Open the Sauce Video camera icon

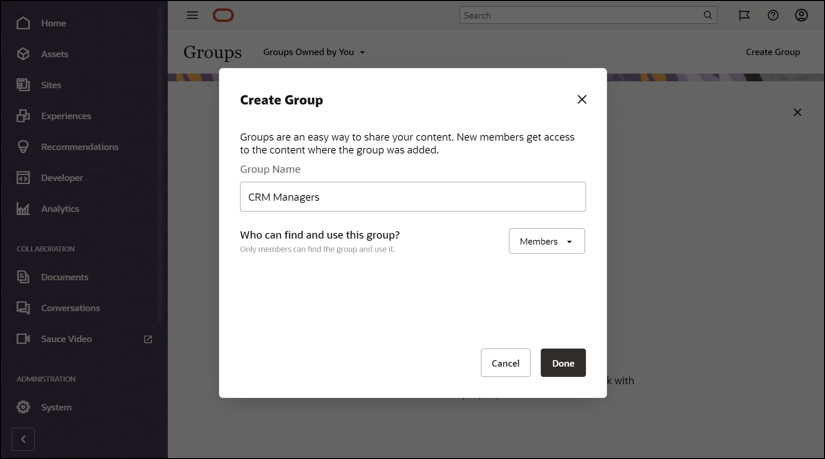(23, 338)
